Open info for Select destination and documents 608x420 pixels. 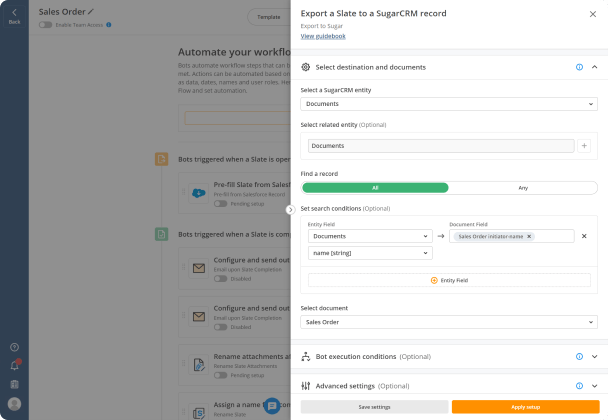pyautogui.click(x=579, y=67)
